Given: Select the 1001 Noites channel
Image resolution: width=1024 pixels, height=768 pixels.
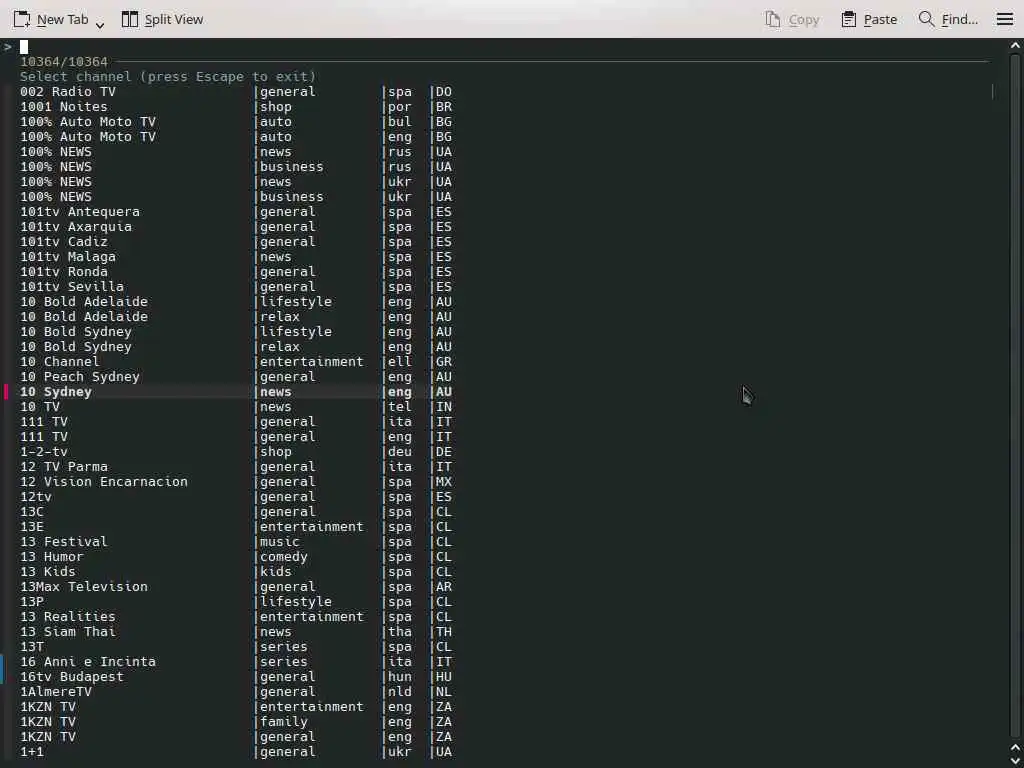Looking at the screenshot, I should [x=236, y=106].
